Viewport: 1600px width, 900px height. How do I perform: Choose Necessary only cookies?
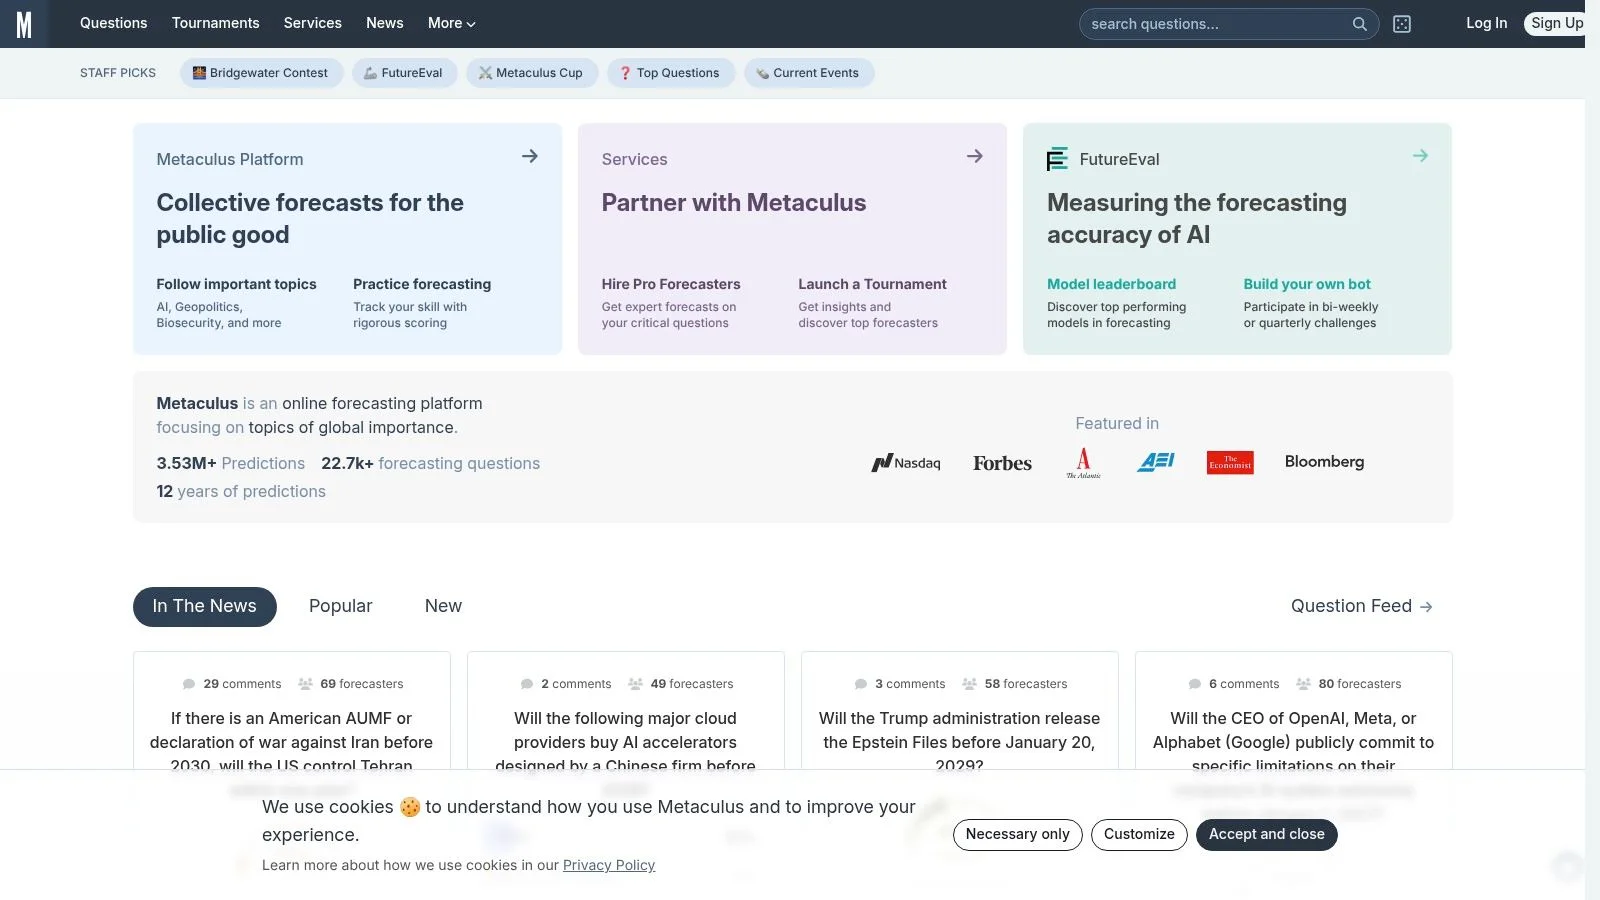pyautogui.click(x=1017, y=835)
